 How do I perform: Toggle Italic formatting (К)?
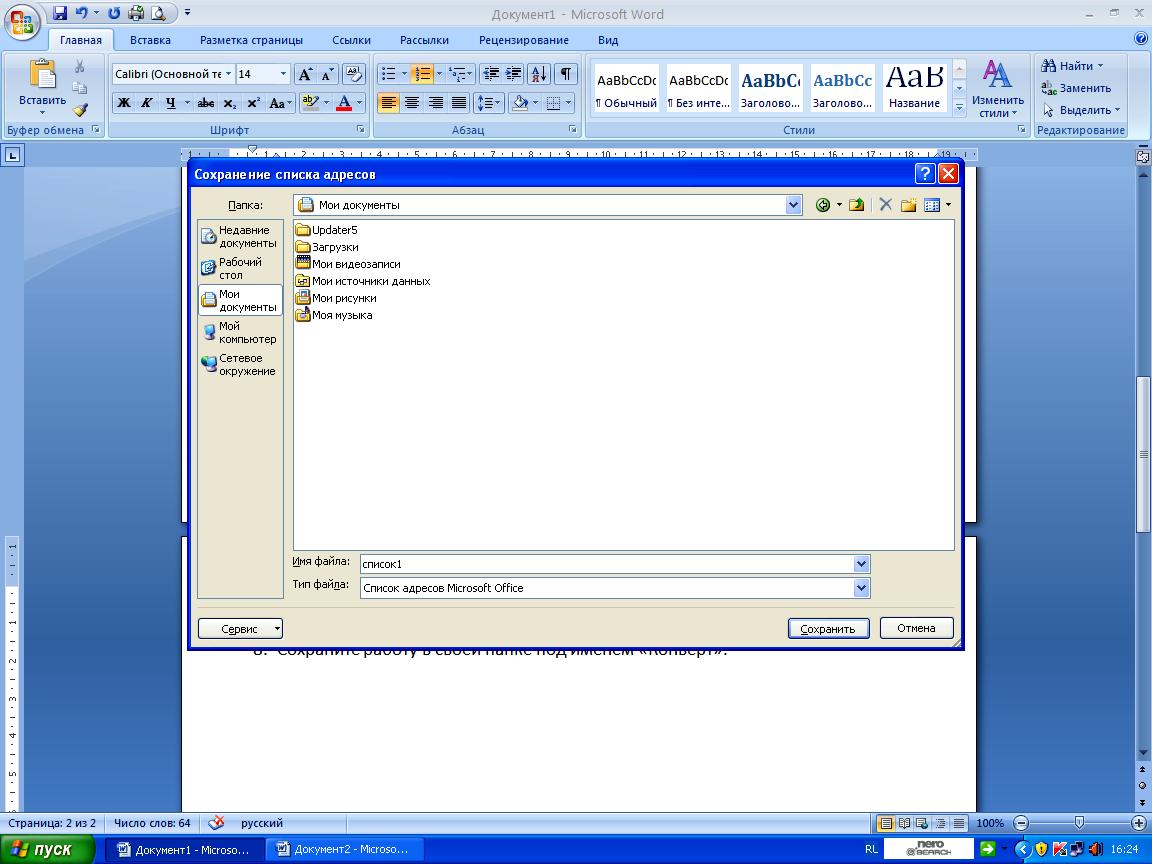146,103
